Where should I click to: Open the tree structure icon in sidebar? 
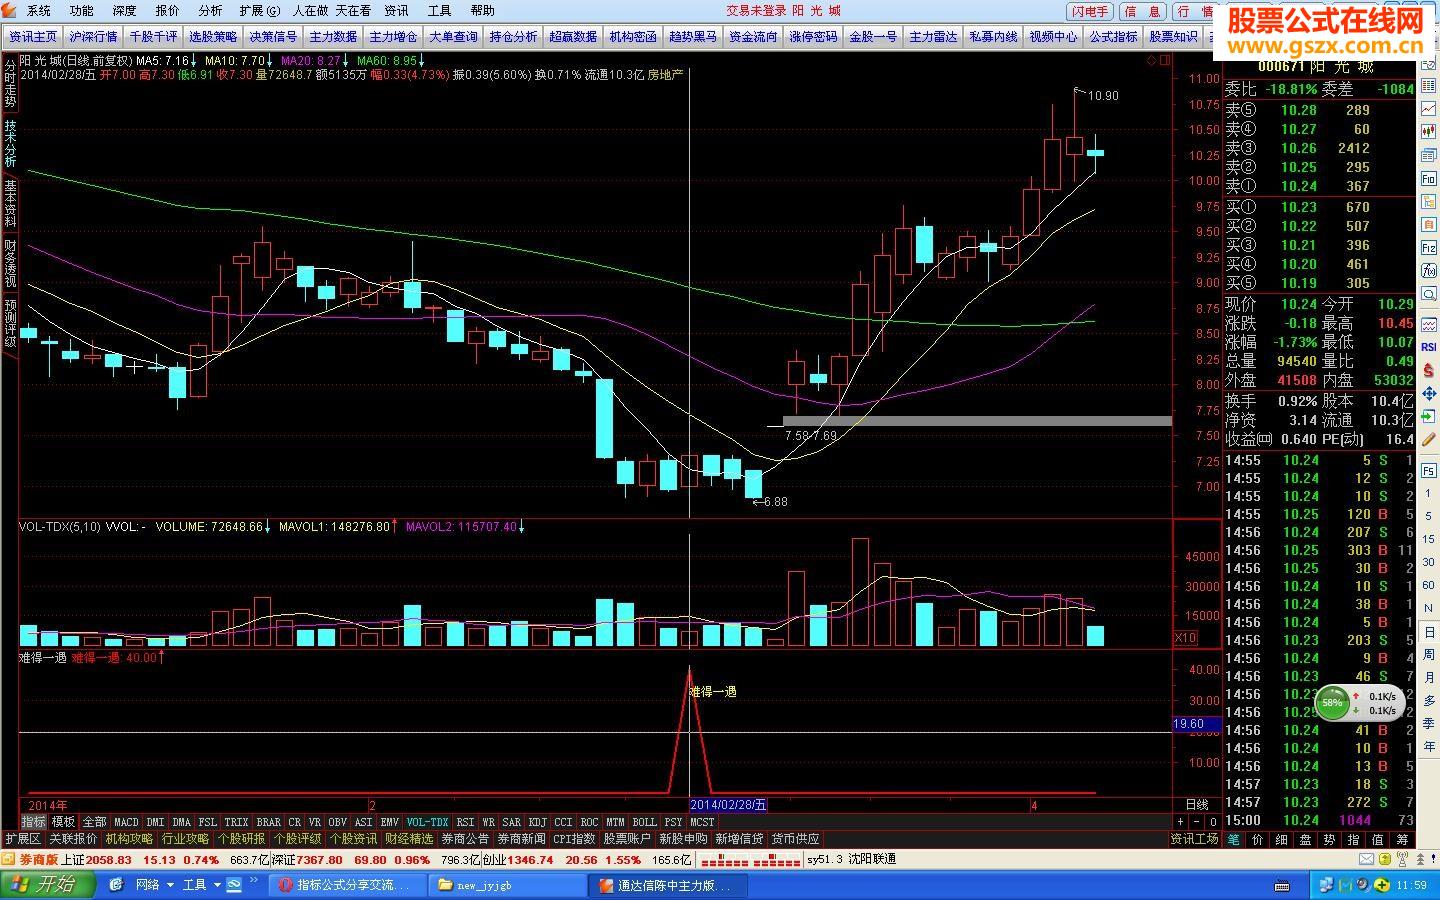(1429, 202)
